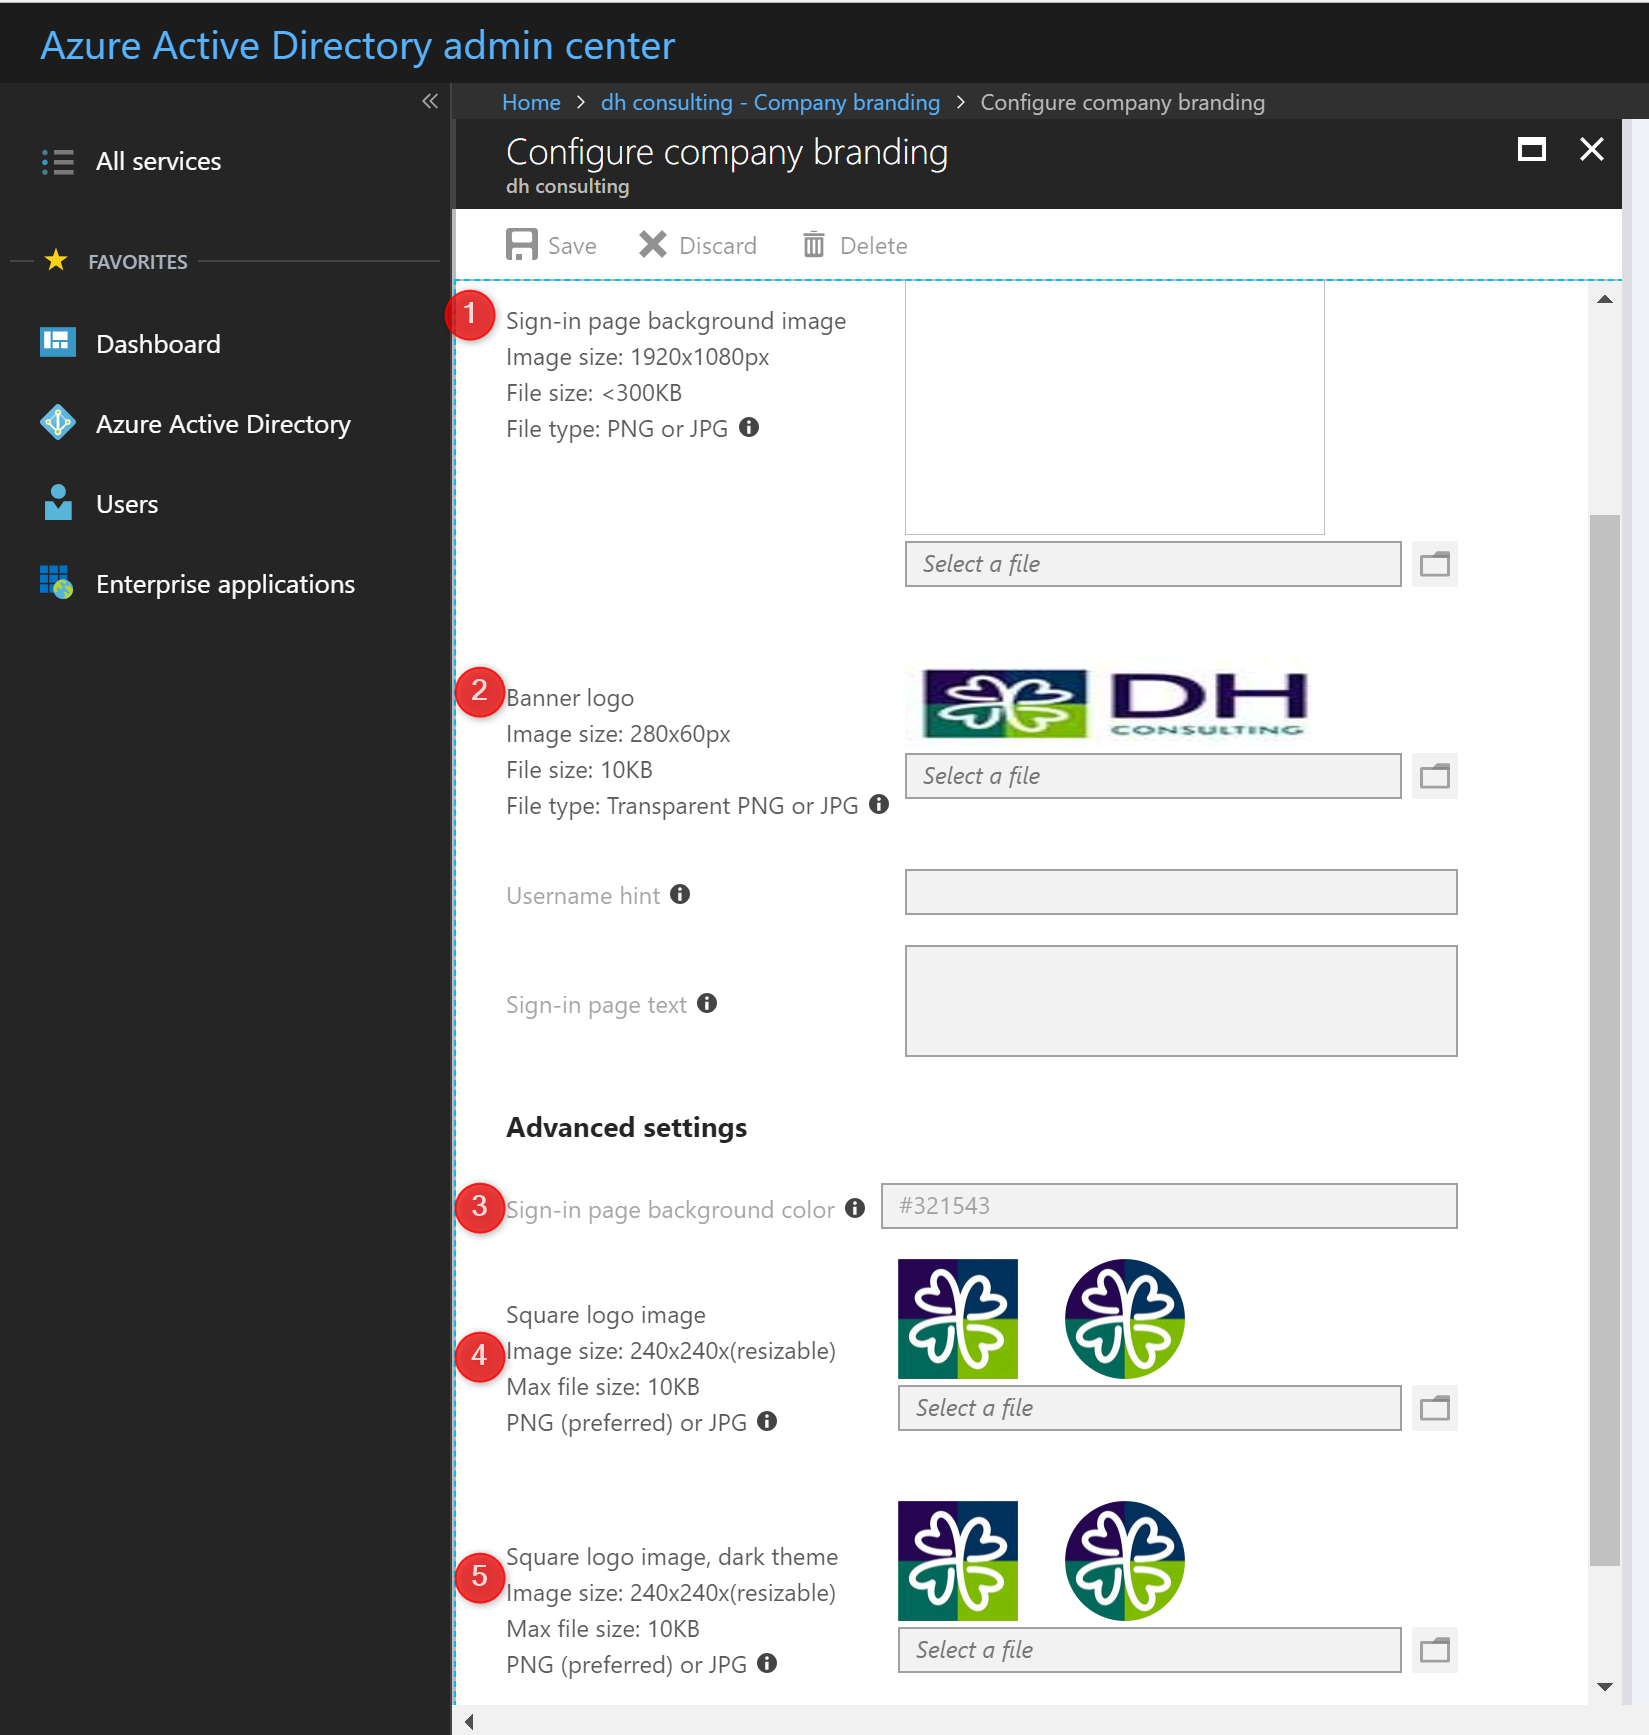Image resolution: width=1649 pixels, height=1735 pixels.
Task: Click the square logo Select a file field
Action: tap(1150, 1408)
